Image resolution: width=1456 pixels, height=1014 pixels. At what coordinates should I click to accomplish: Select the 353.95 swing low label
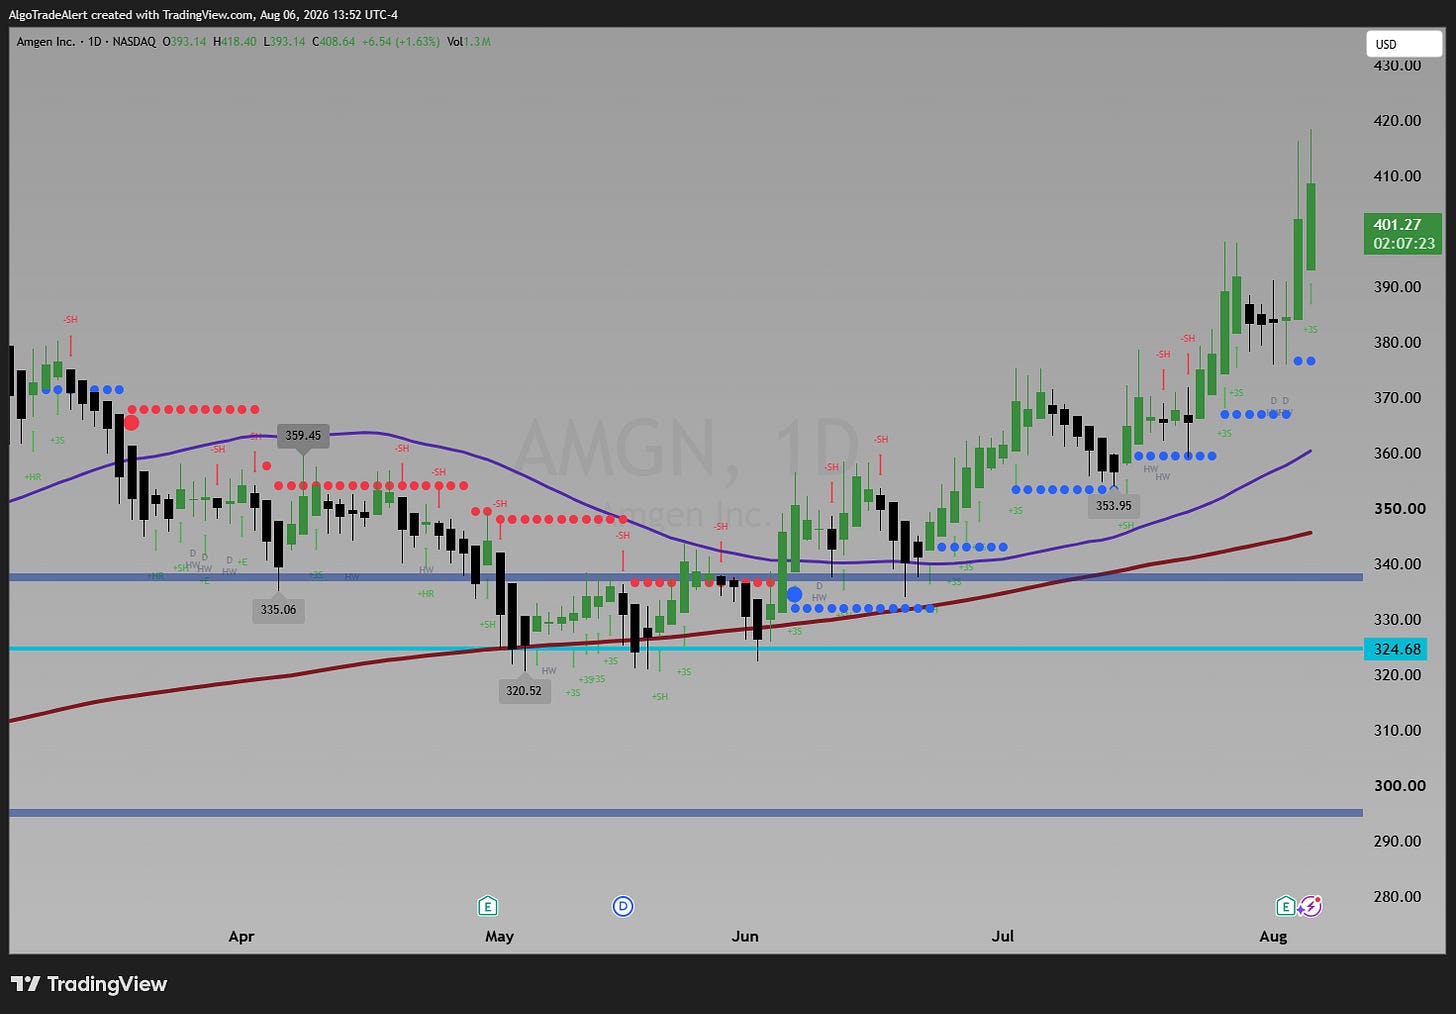[x=1113, y=505]
